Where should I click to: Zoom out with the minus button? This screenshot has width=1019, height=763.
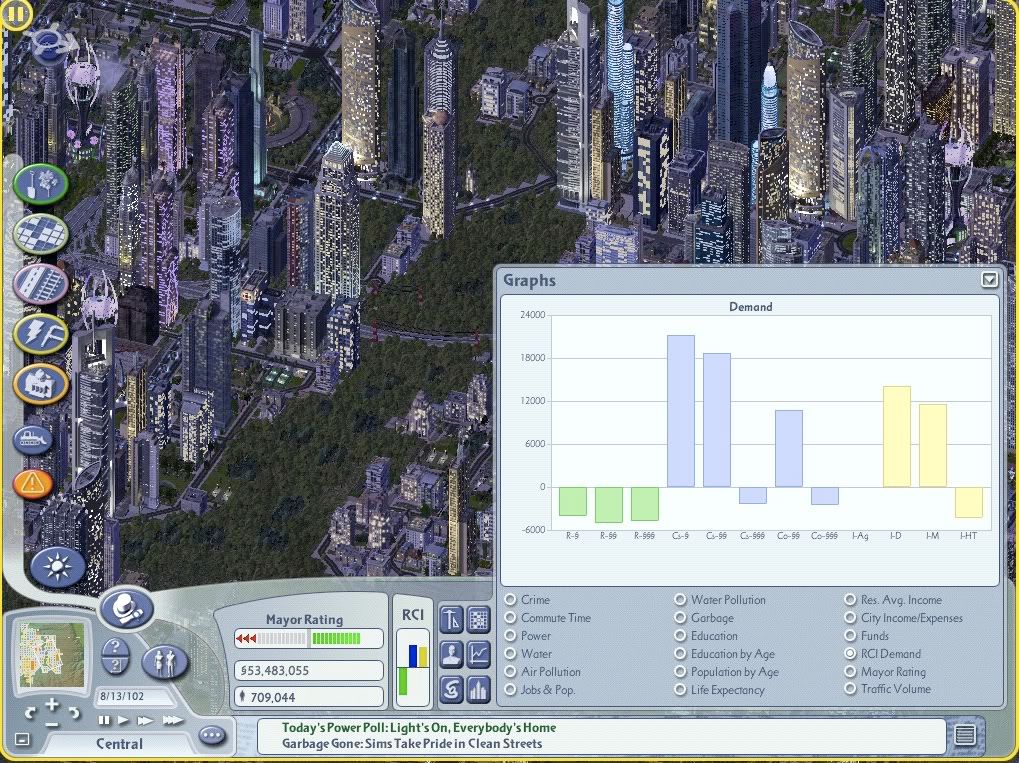click(x=52, y=723)
